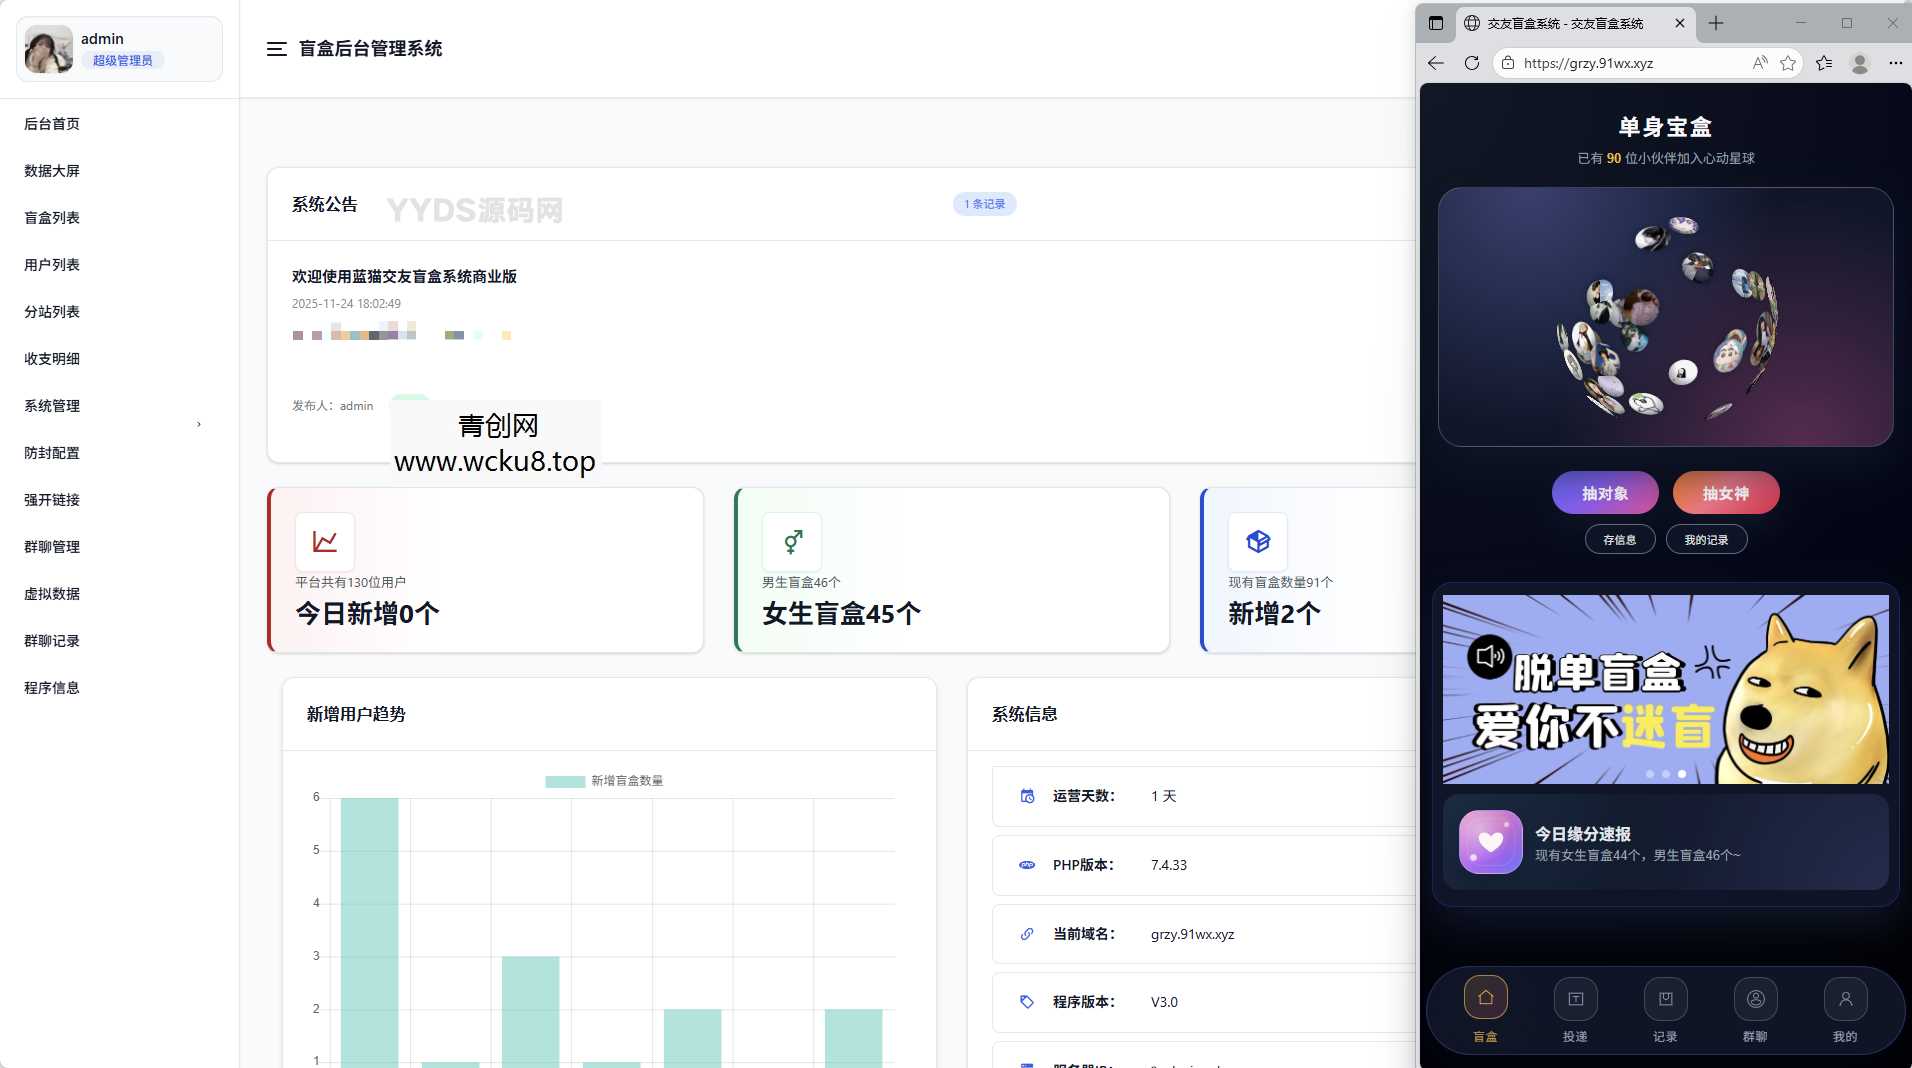The width and height of the screenshot is (1912, 1068).
Task: Select the third carousel dot under the banner
Action: click(1681, 773)
